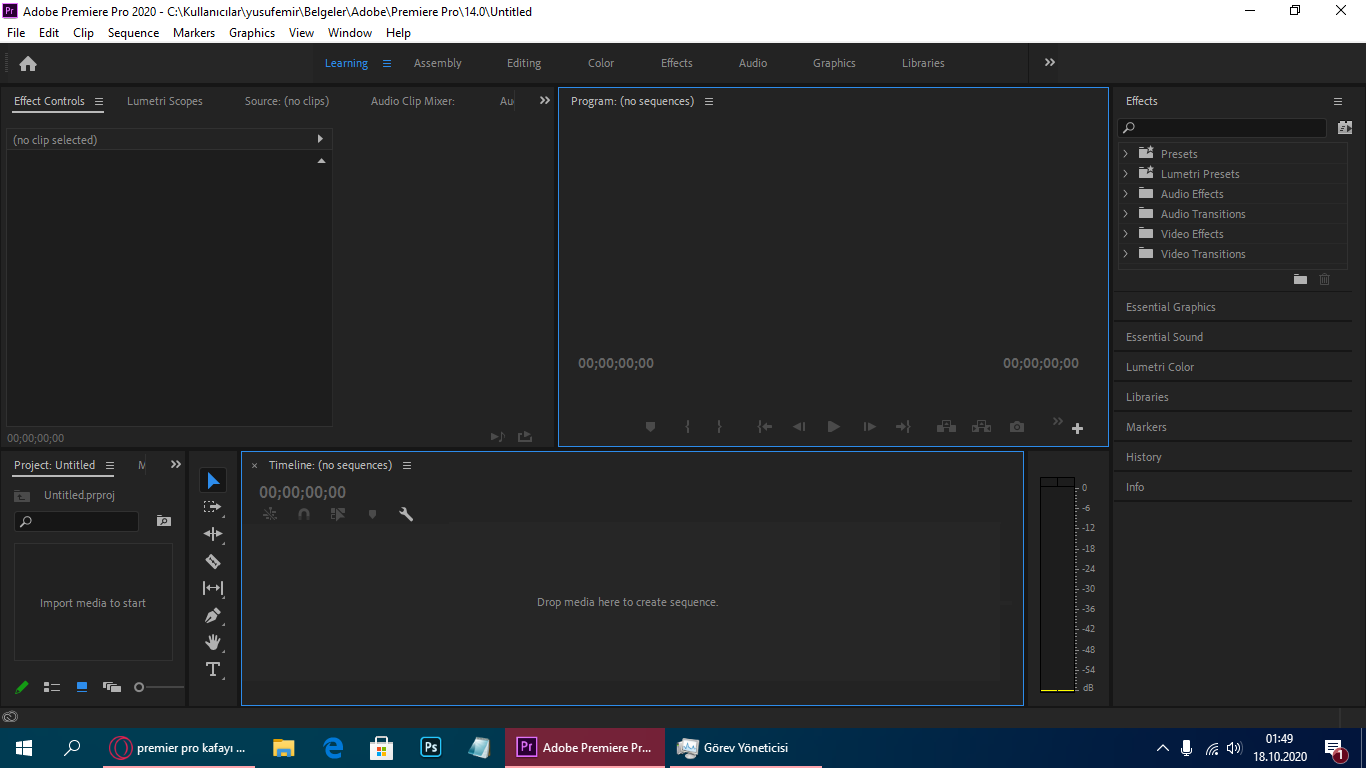Switch to the Color workspace
The image size is (1366, 768).
tap(601, 63)
